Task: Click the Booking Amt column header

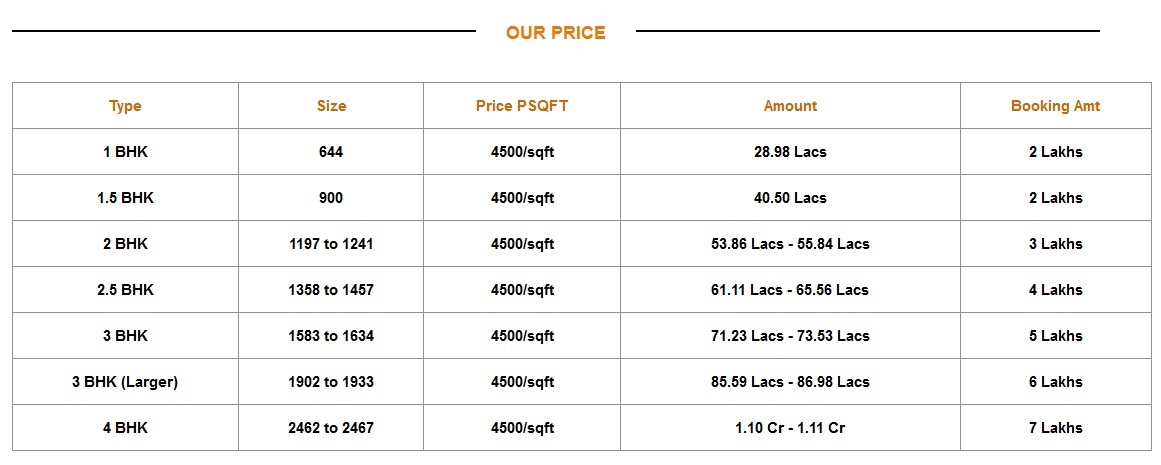Action: pos(1055,106)
